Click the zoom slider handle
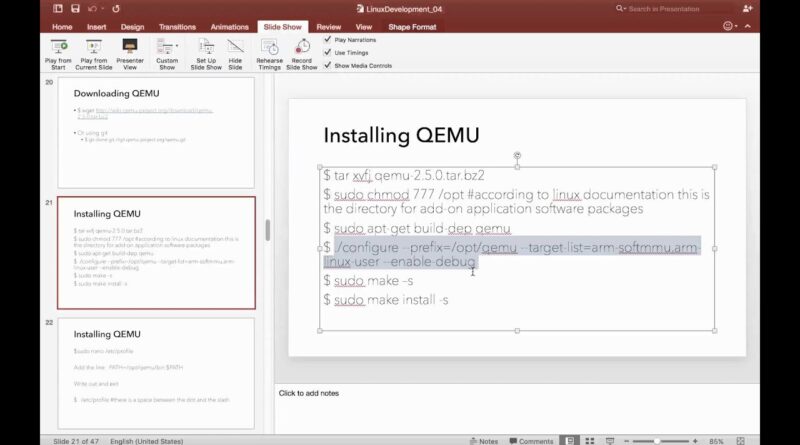Viewport: 800px width, 445px height. [657, 441]
